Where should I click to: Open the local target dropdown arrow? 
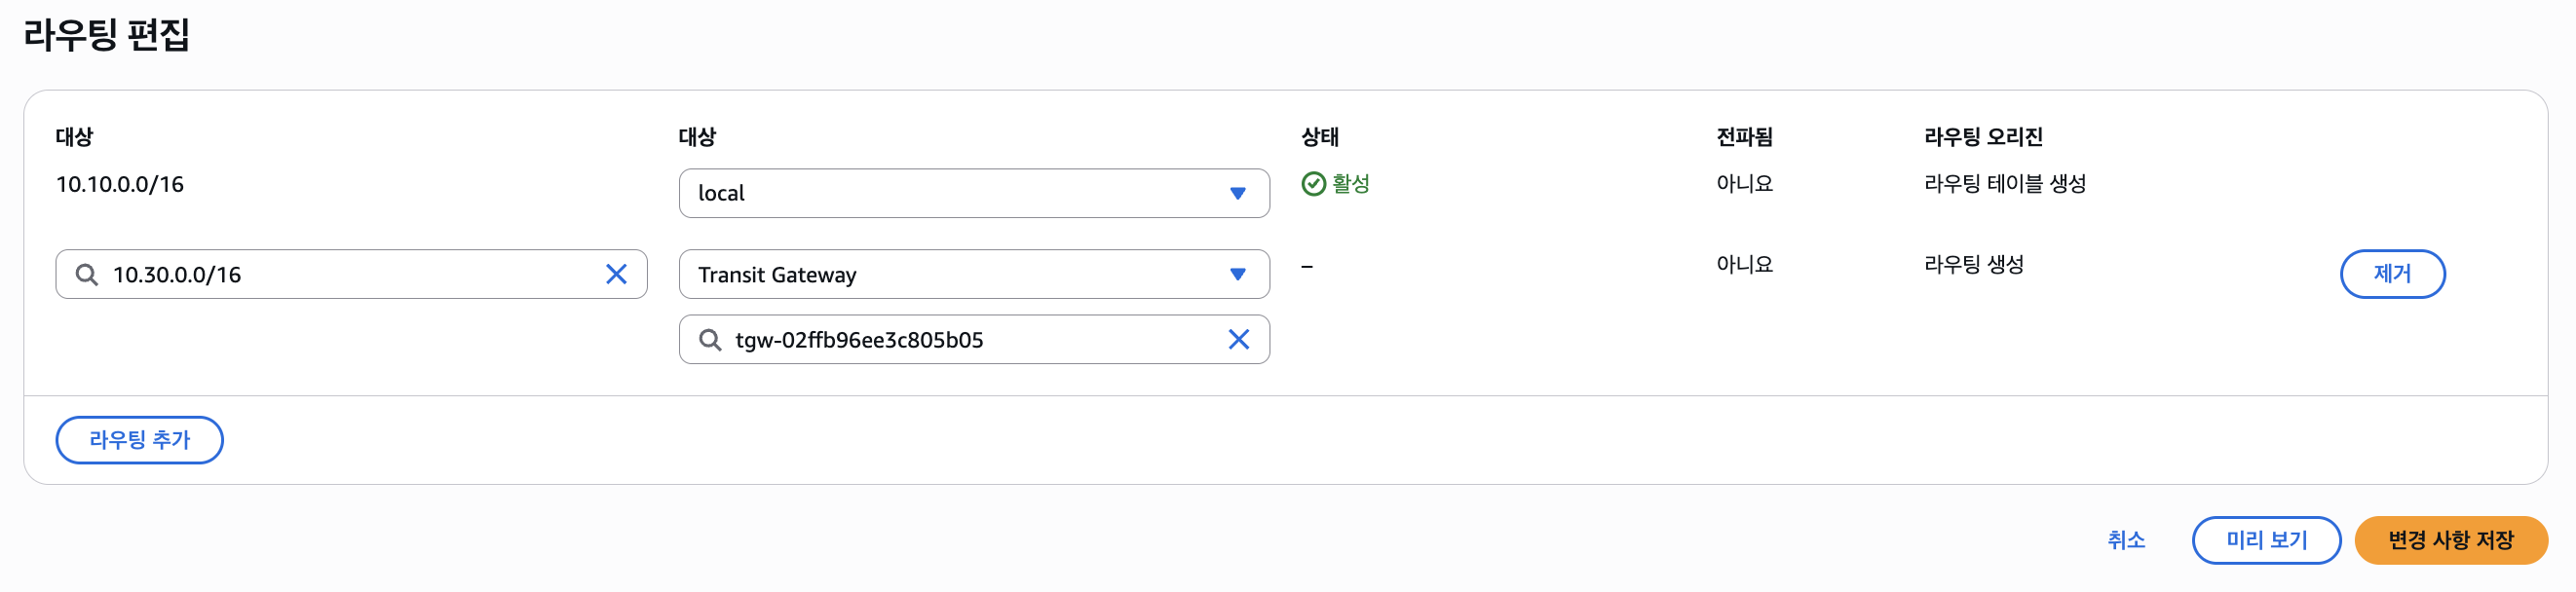click(x=1237, y=193)
